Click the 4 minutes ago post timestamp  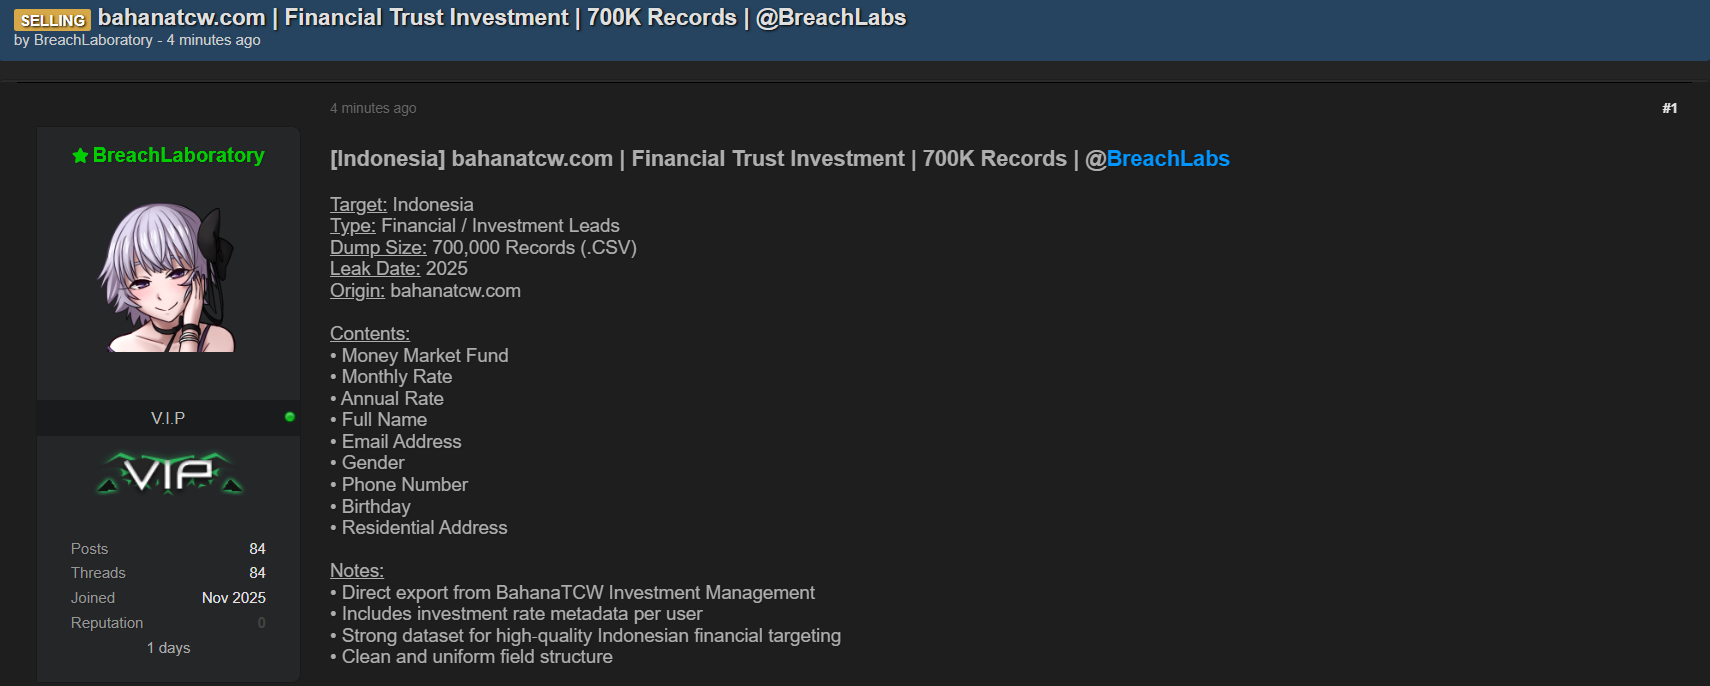point(373,107)
